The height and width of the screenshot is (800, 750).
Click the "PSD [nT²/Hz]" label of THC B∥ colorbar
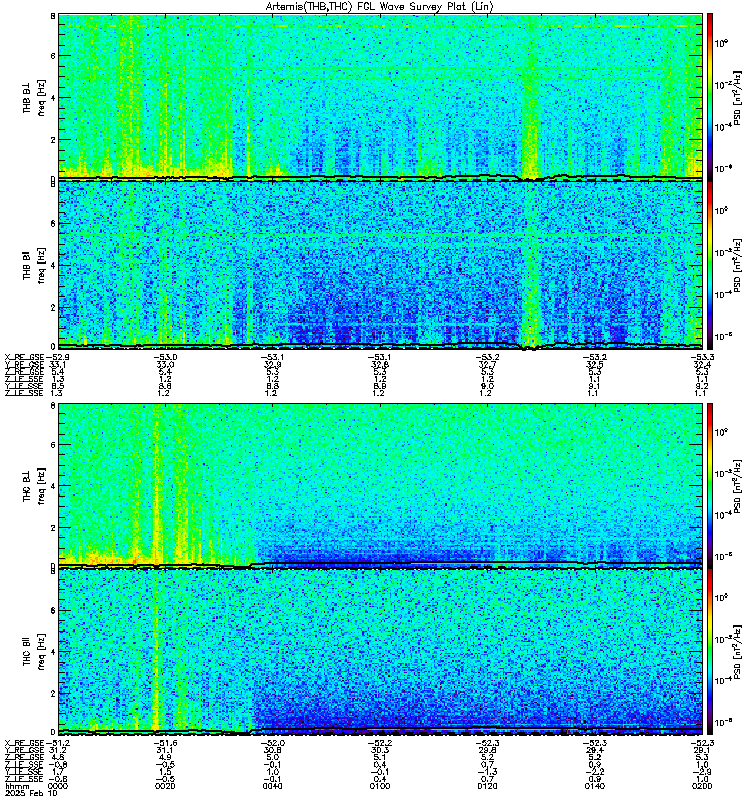(x=738, y=653)
